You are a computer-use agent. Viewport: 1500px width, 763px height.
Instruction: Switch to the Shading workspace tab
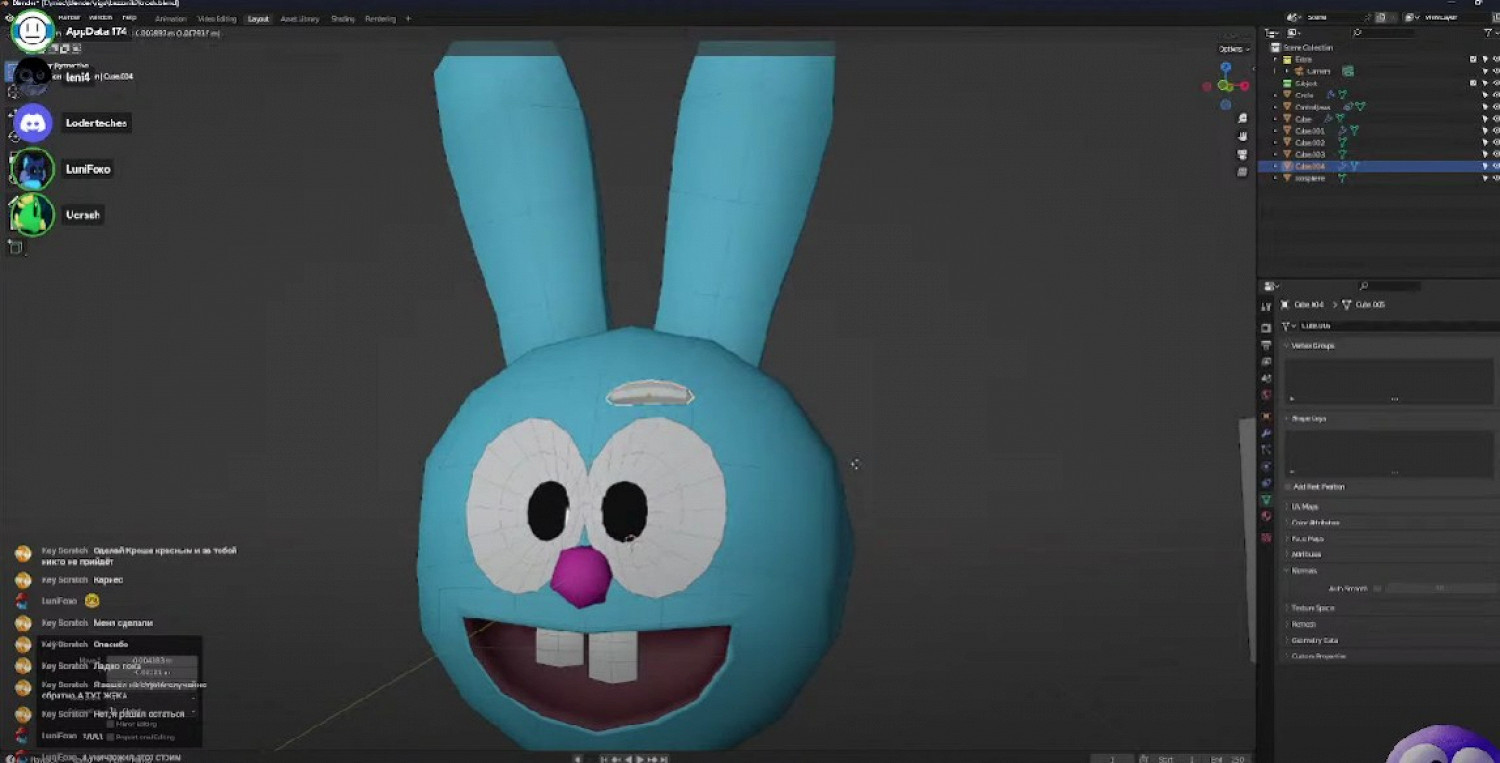tap(343, 19)
